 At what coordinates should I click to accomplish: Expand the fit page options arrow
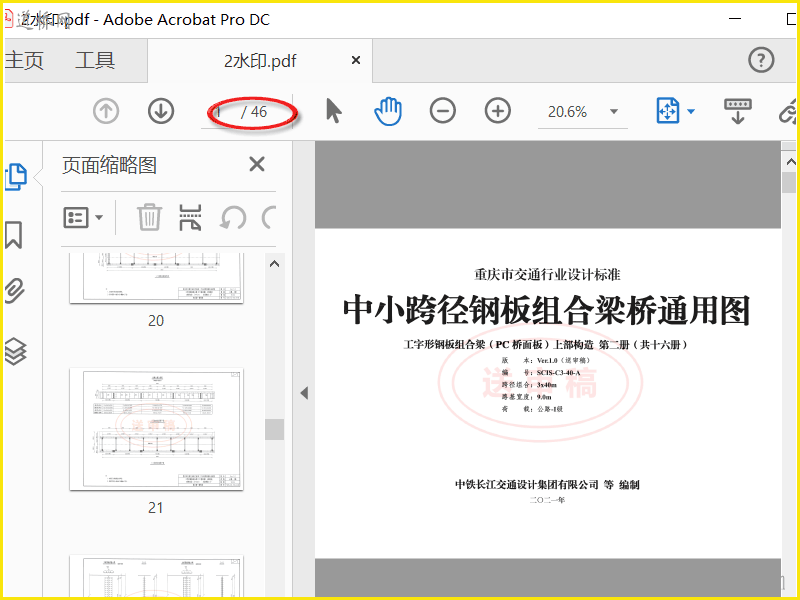pos(691,111)
